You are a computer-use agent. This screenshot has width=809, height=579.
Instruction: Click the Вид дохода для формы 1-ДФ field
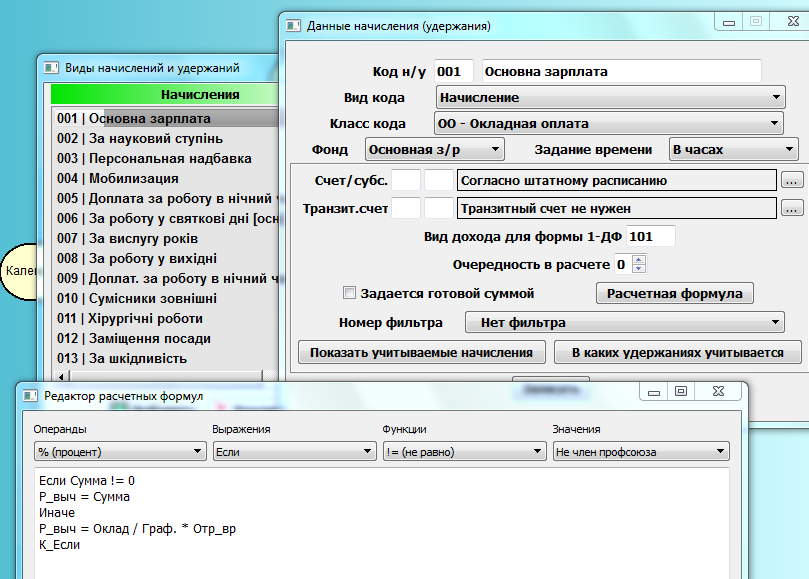650,237
